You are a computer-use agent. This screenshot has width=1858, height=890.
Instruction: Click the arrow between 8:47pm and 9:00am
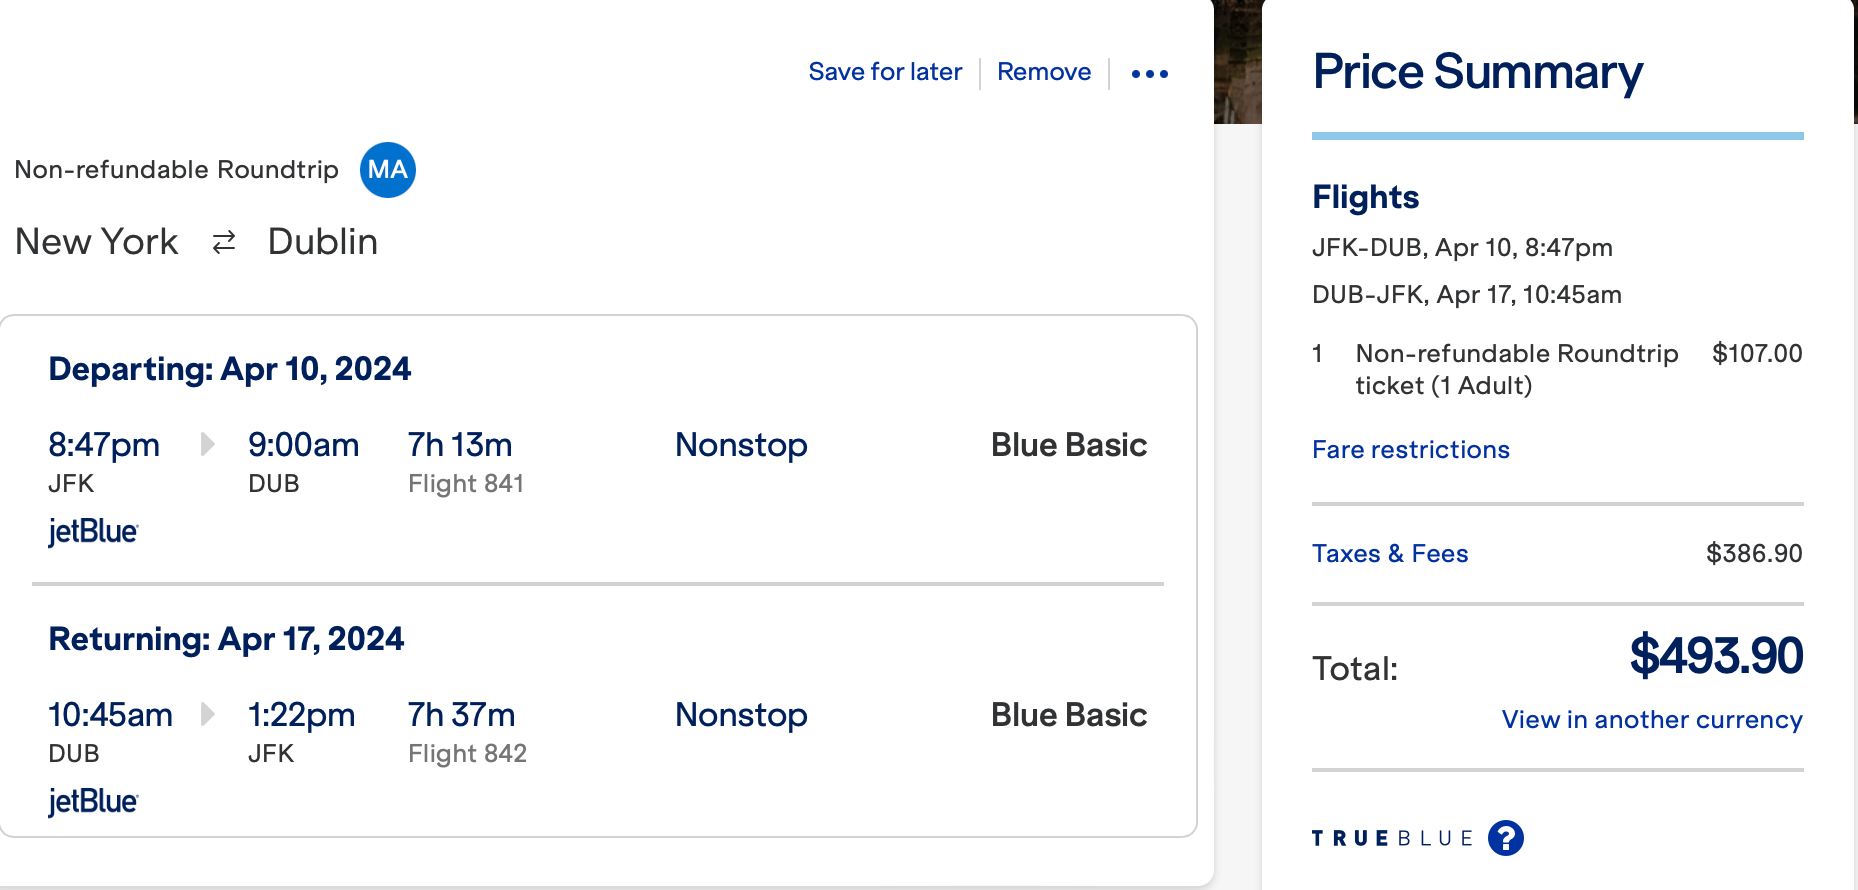point(207,444)
